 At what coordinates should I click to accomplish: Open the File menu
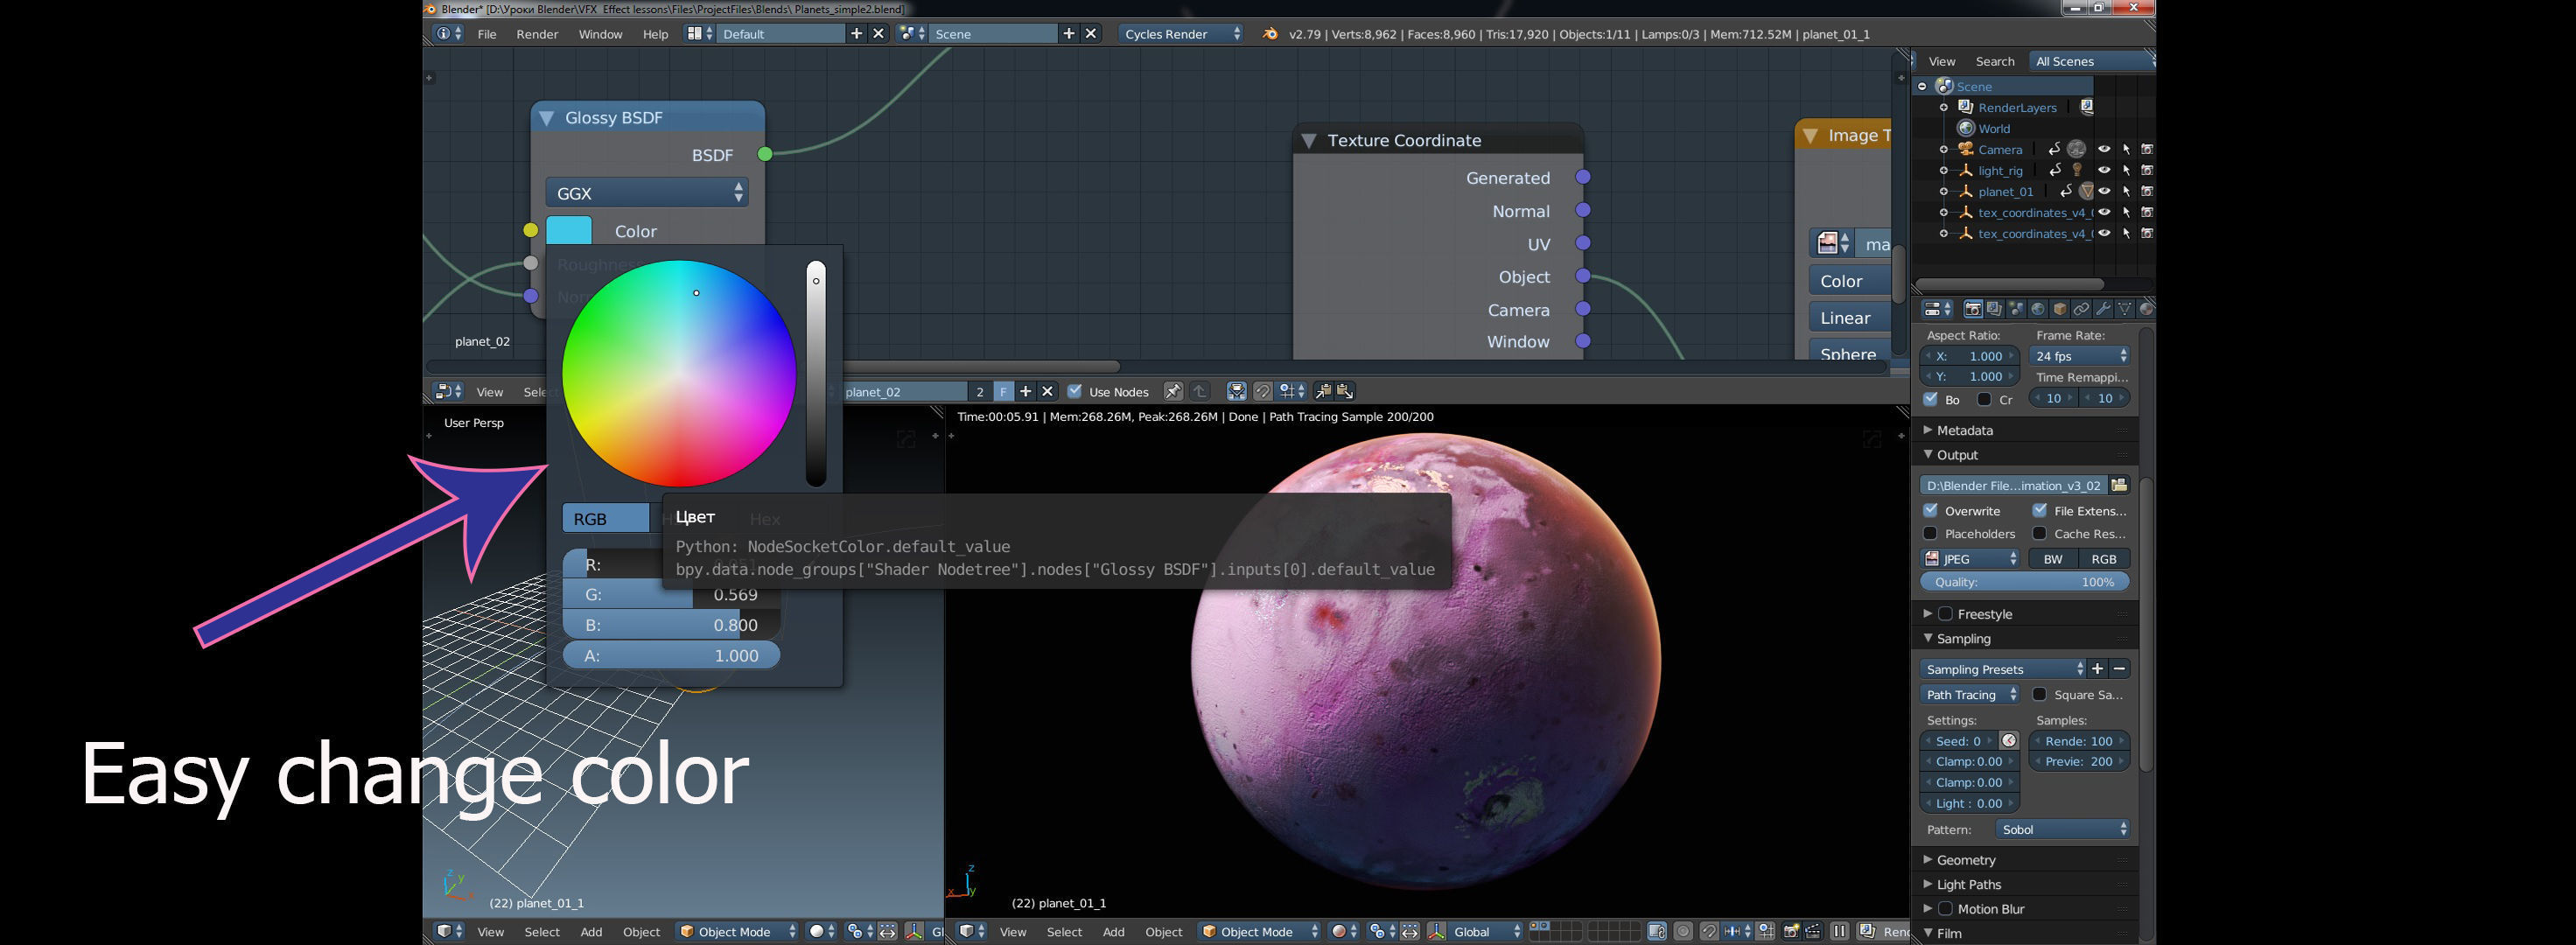pos(487,34)
